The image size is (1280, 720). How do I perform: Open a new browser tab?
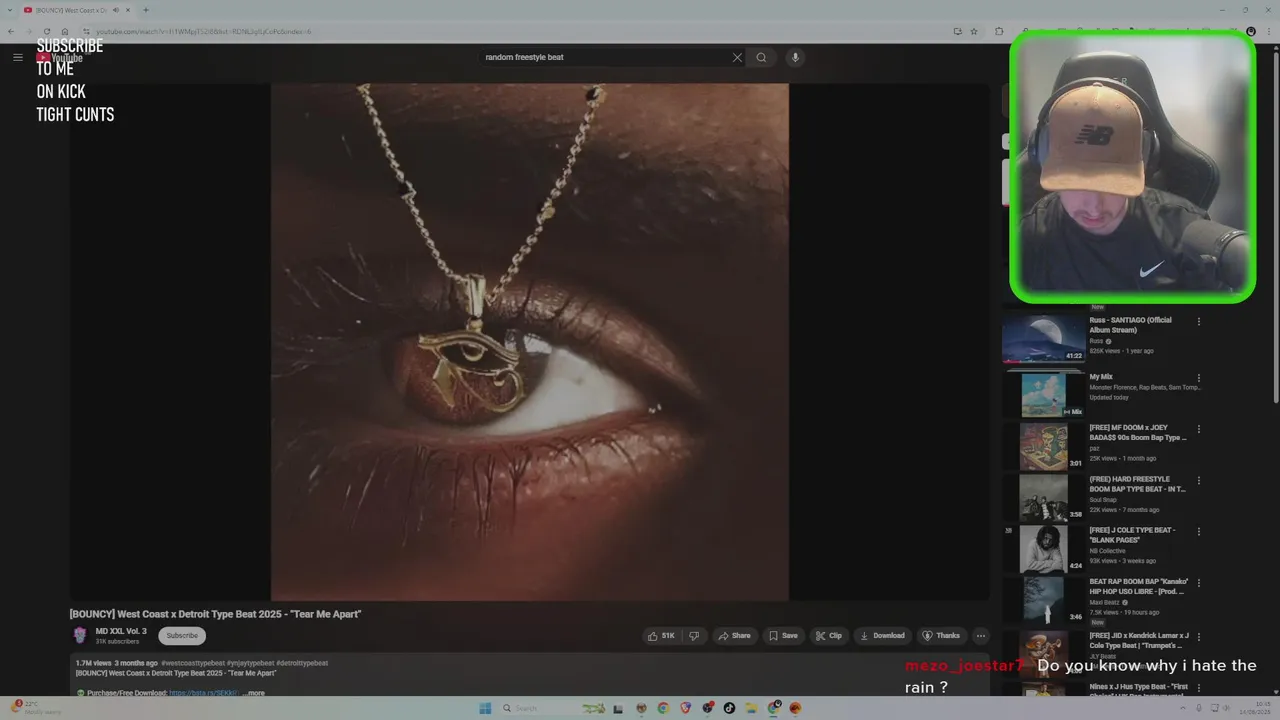point(145,10)
